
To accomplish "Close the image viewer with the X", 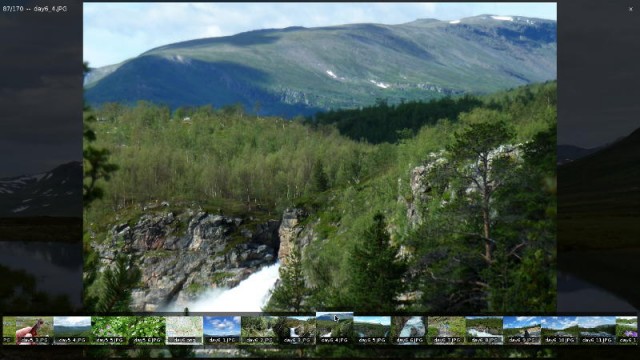I will click(x=631, y=9).
